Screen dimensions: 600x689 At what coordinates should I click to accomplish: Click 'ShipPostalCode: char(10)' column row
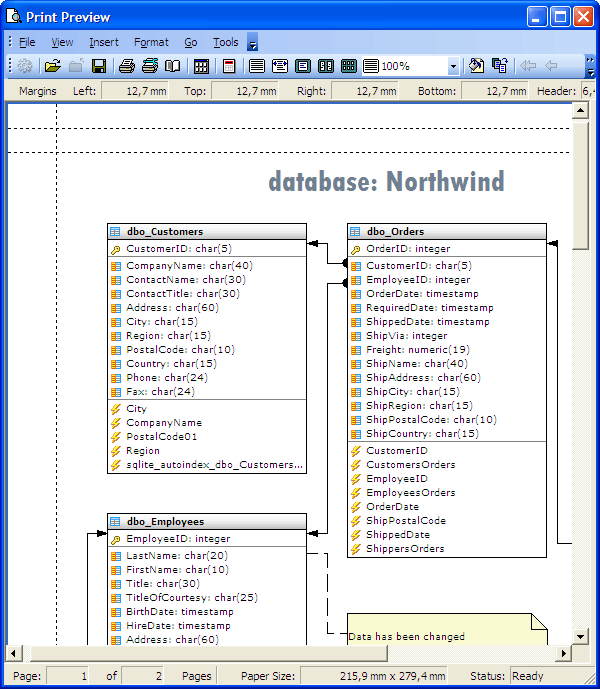coord(447,420)
